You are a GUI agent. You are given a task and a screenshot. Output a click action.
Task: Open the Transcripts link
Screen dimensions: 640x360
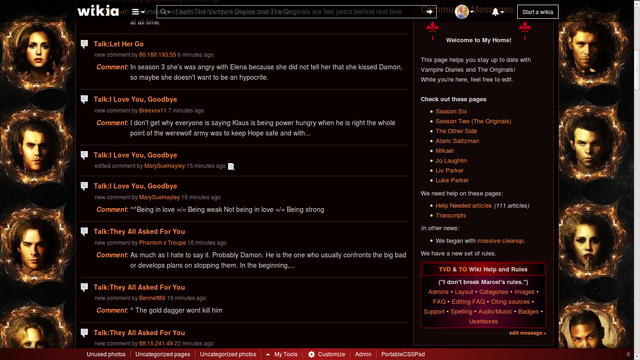(x=451, y=216)
